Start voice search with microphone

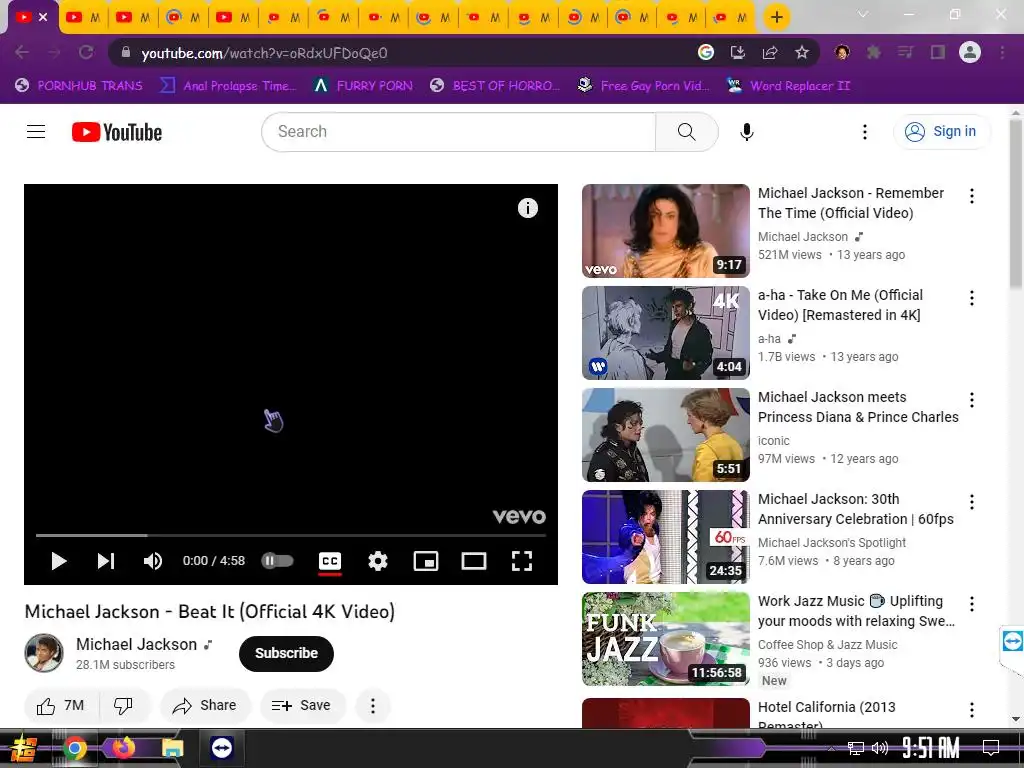pyautogui.click(x=747, y=132)
